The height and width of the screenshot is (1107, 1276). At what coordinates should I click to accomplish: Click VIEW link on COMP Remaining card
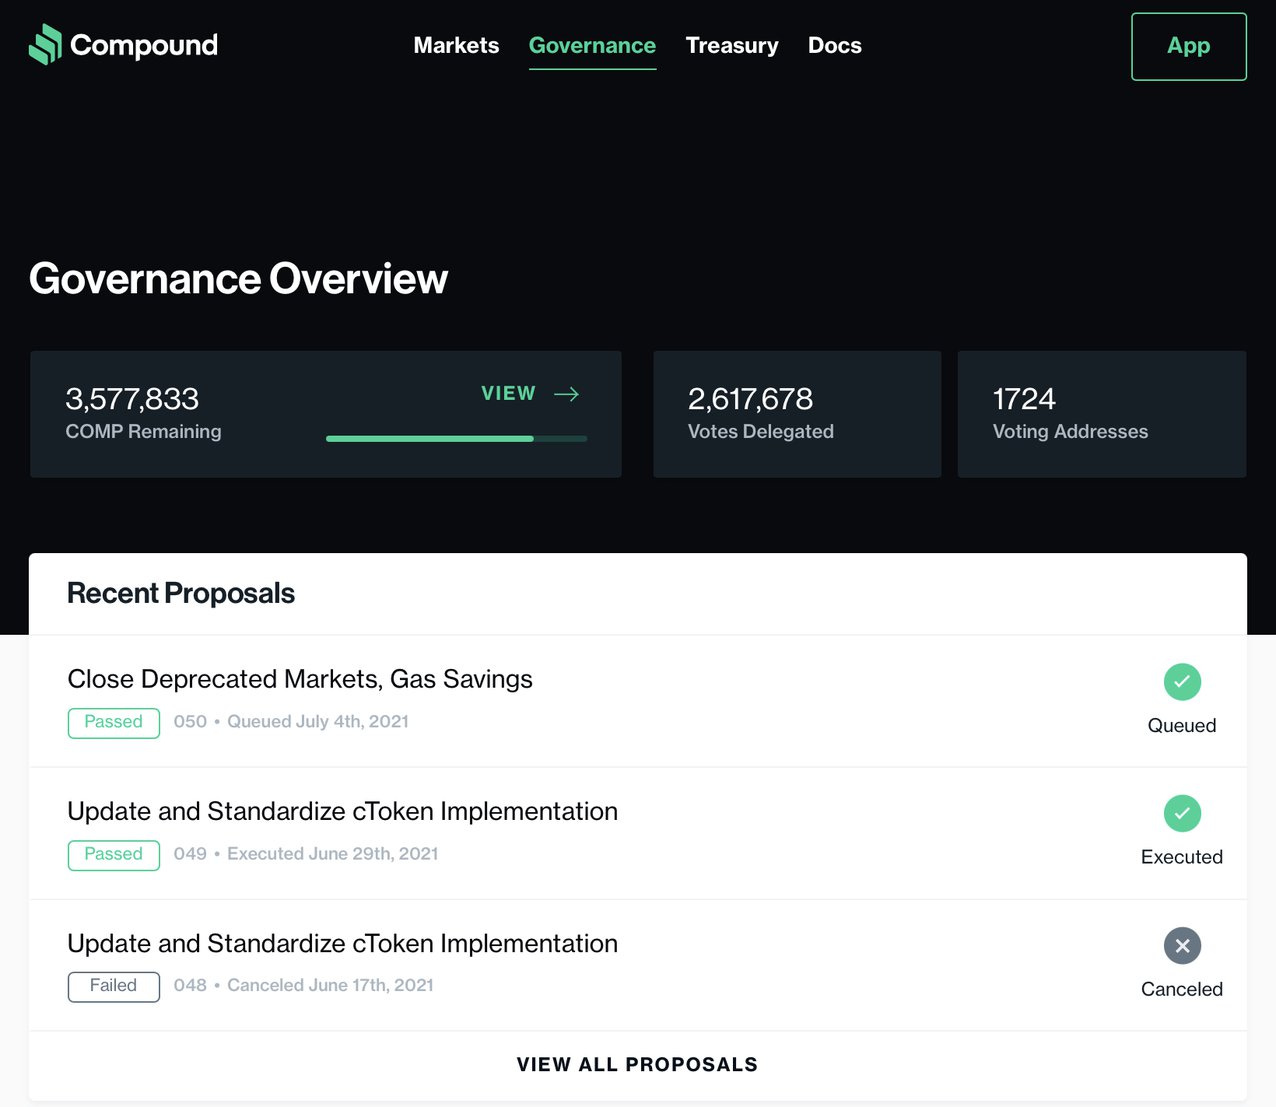pos(508,393)
